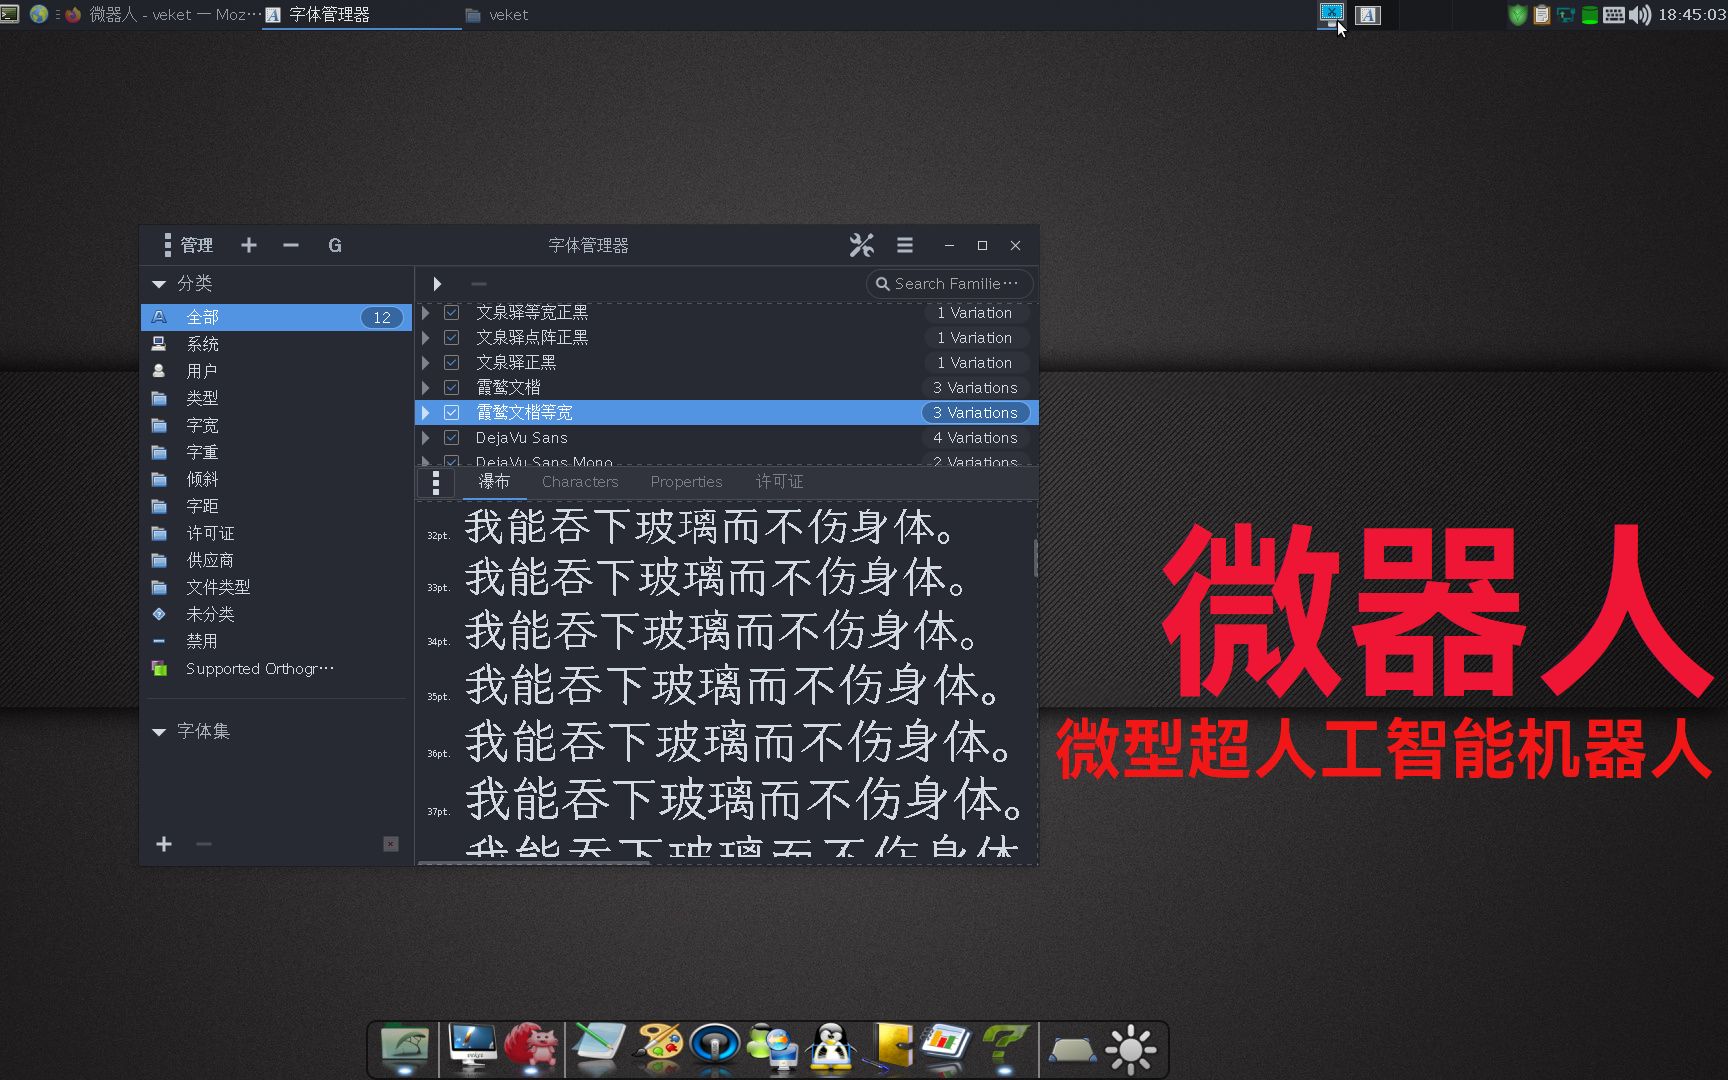Select the 用户 category

point(276,371)
